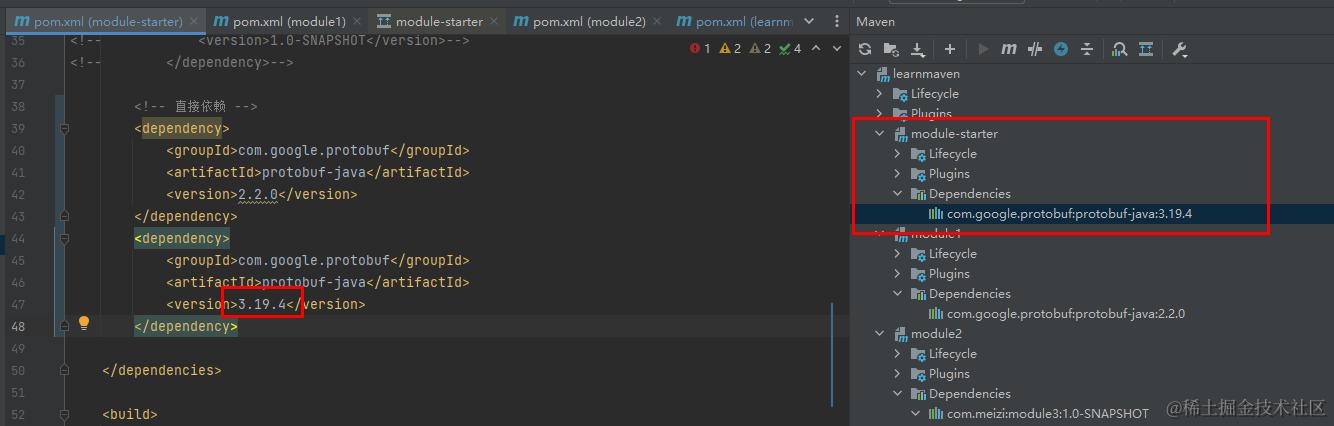
Task: Close pom.xml (module1) tab
Action: (357, 21)
